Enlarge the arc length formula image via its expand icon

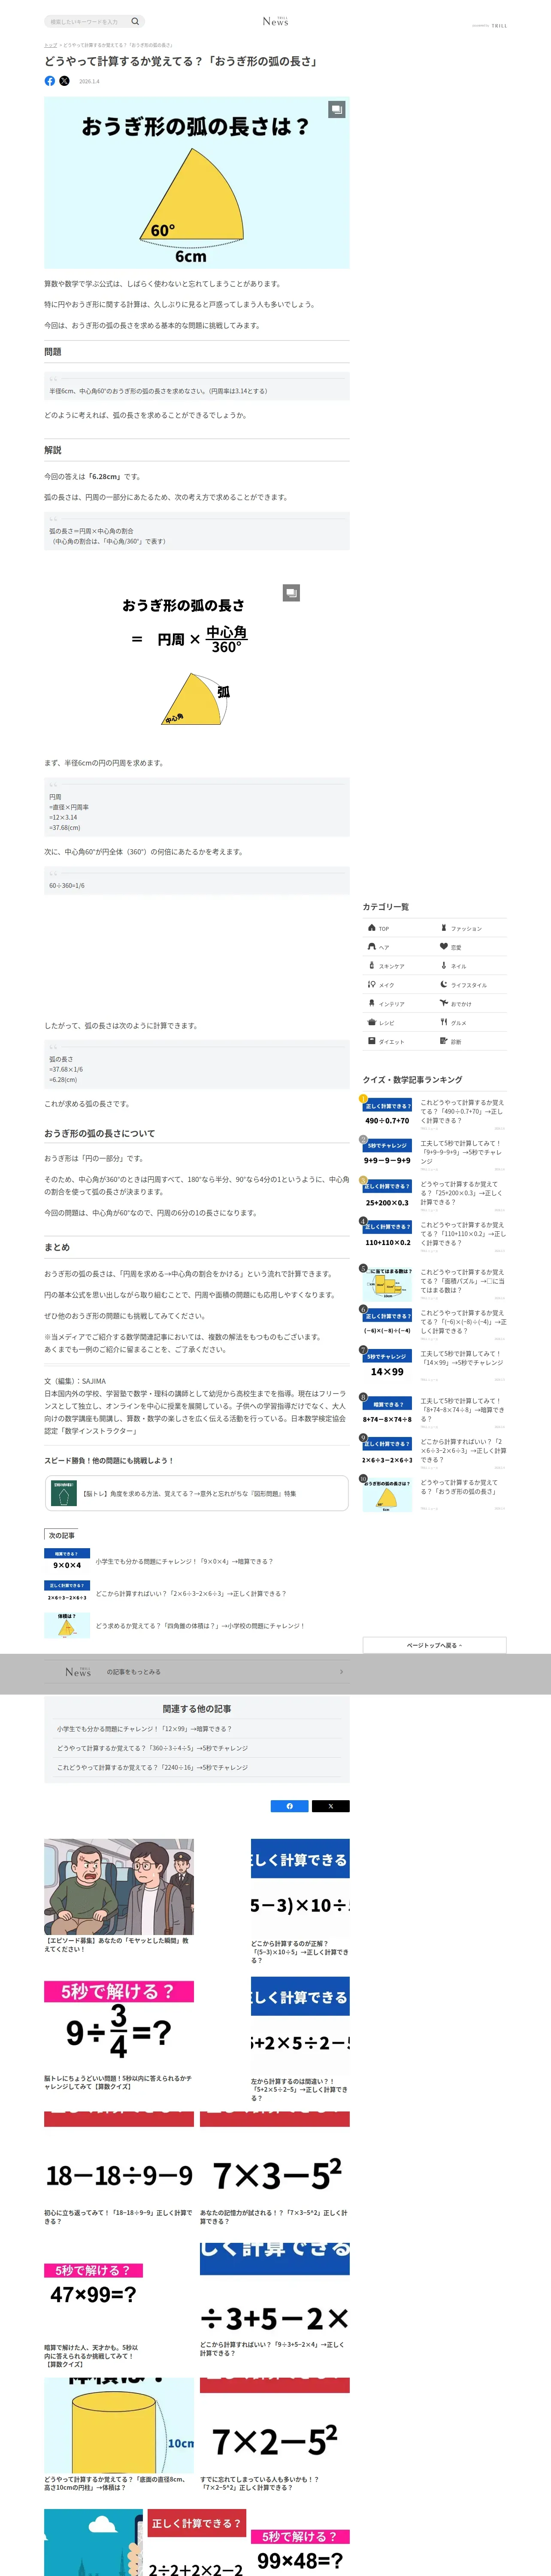tap(291, 593)
